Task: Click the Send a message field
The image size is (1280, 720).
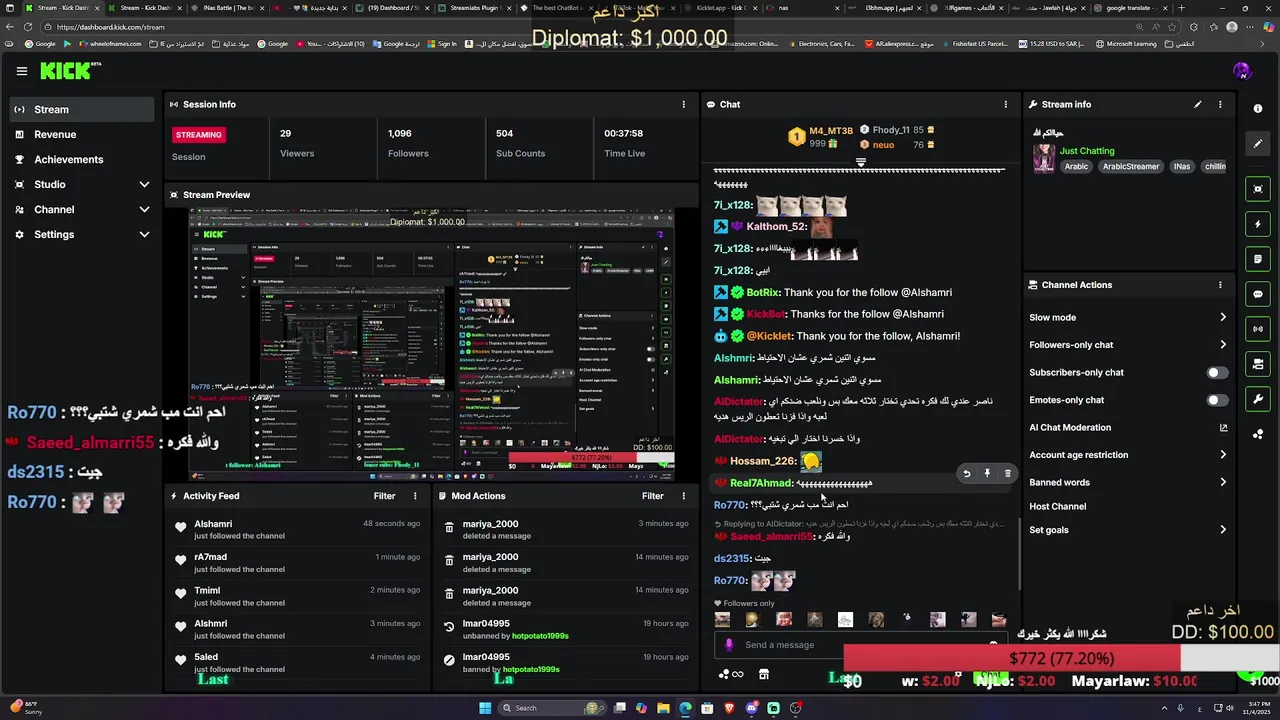Action: click(x=860, y=645)
